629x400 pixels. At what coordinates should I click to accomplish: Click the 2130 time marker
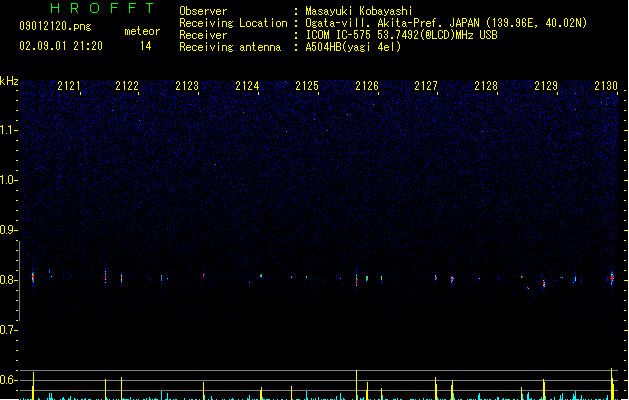click(x=606, y=86)
